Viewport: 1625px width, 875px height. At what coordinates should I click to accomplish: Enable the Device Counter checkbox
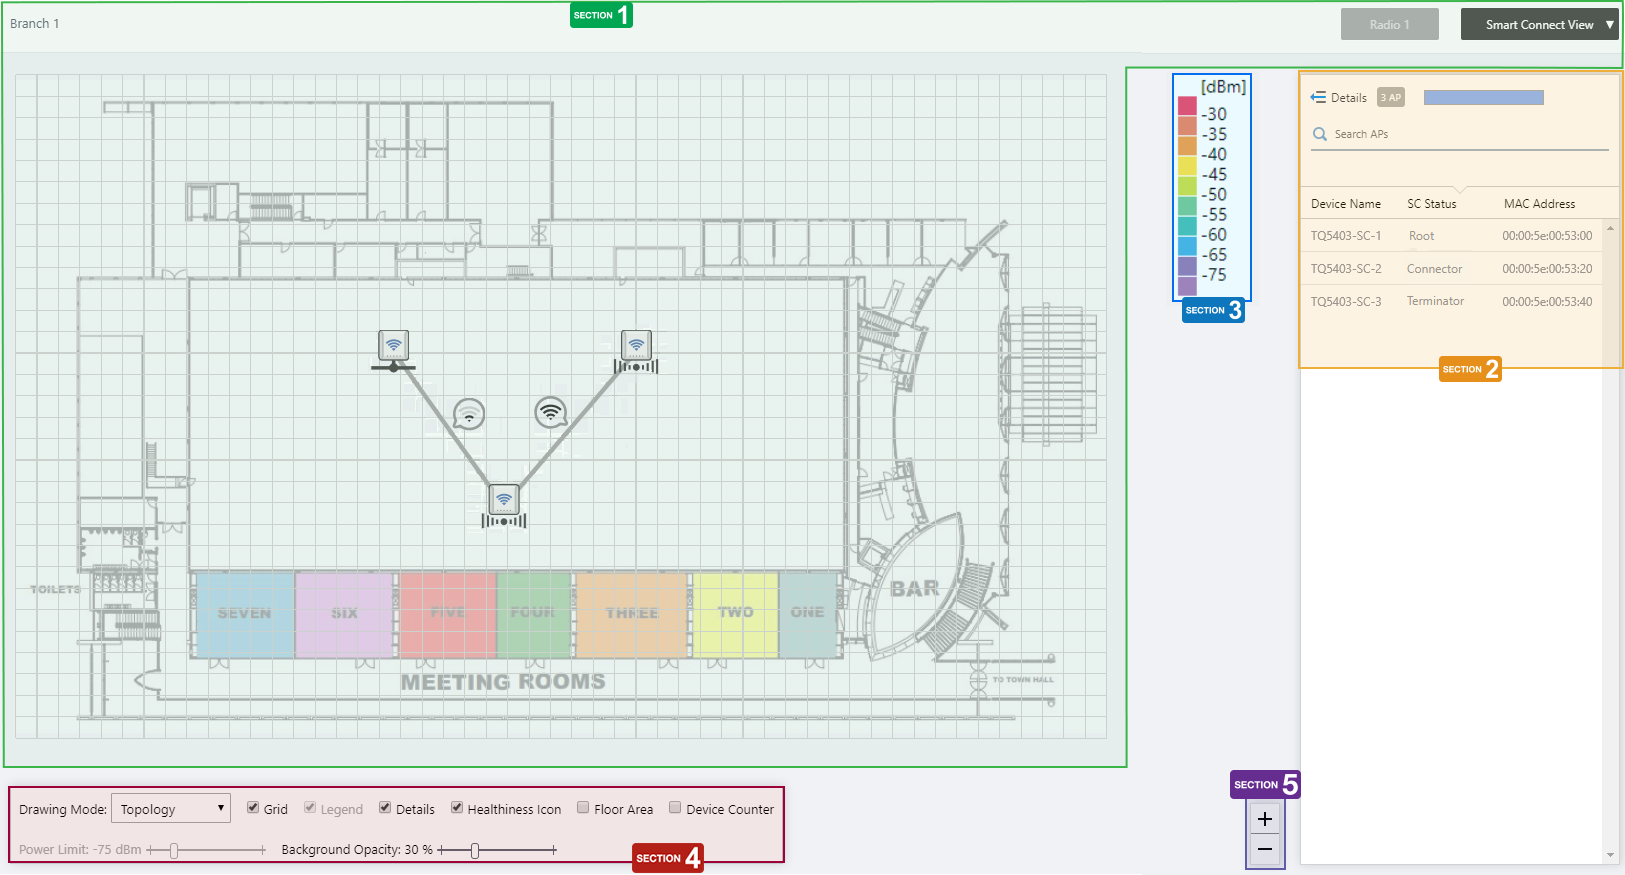click(675, 808)
